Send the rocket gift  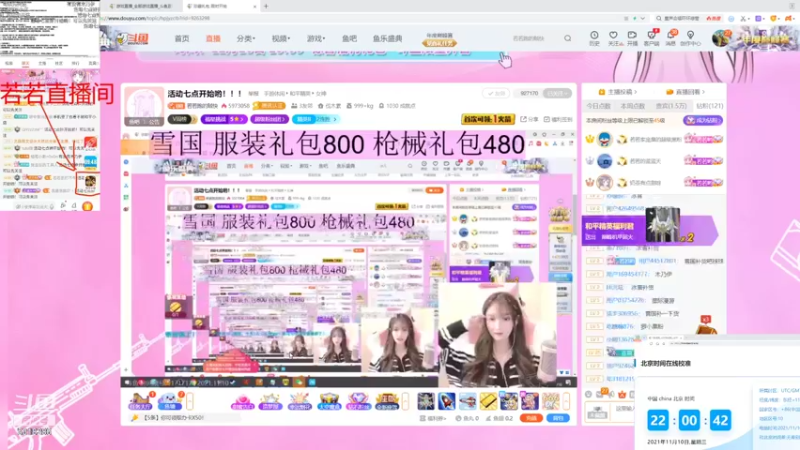point(446,402)
